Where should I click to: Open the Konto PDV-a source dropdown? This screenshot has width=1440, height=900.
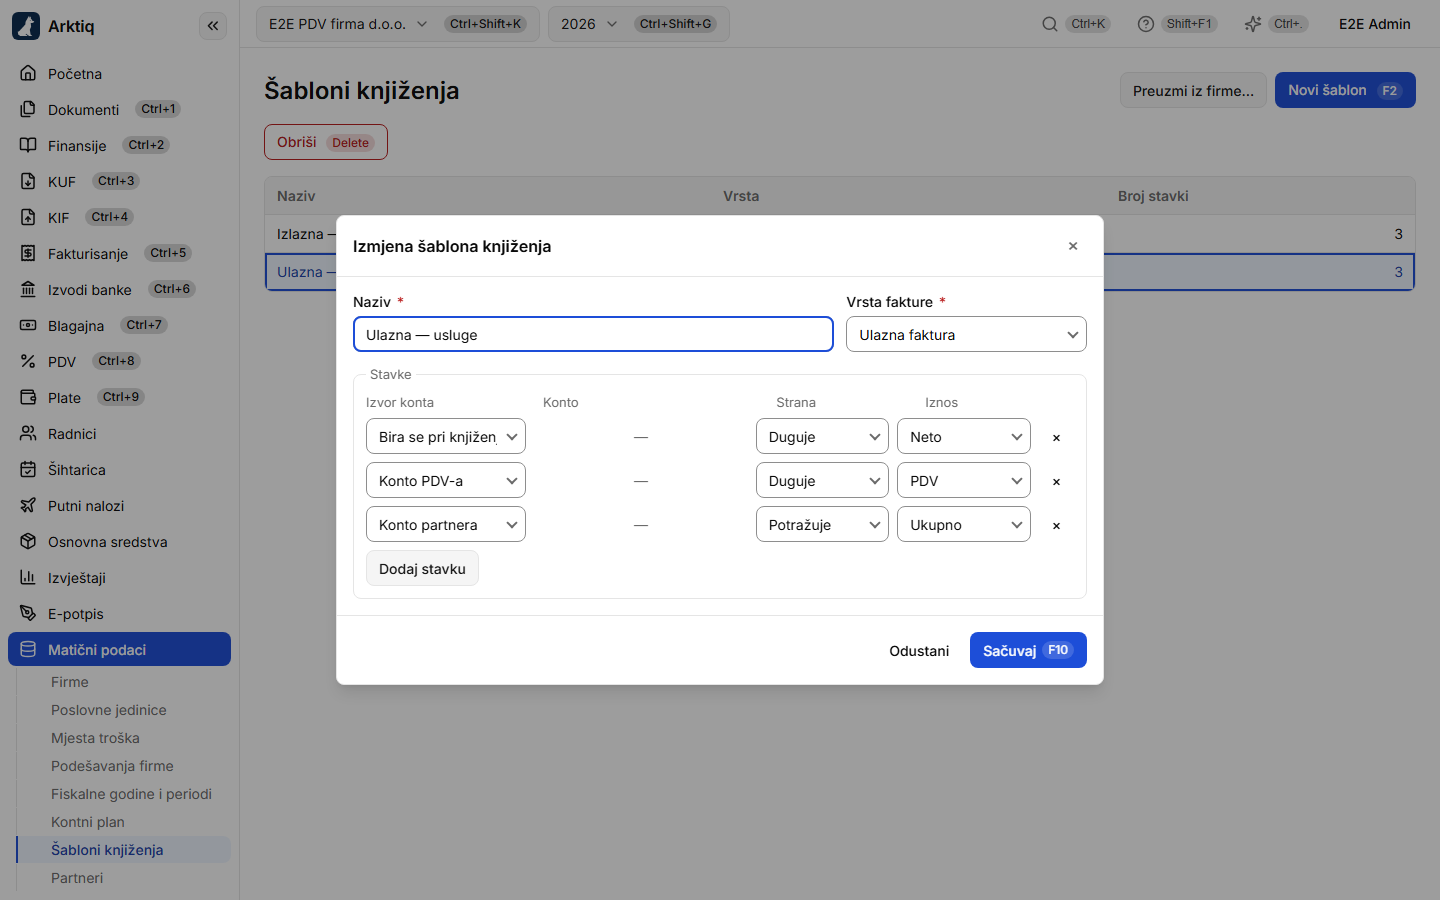pos(446,481)
